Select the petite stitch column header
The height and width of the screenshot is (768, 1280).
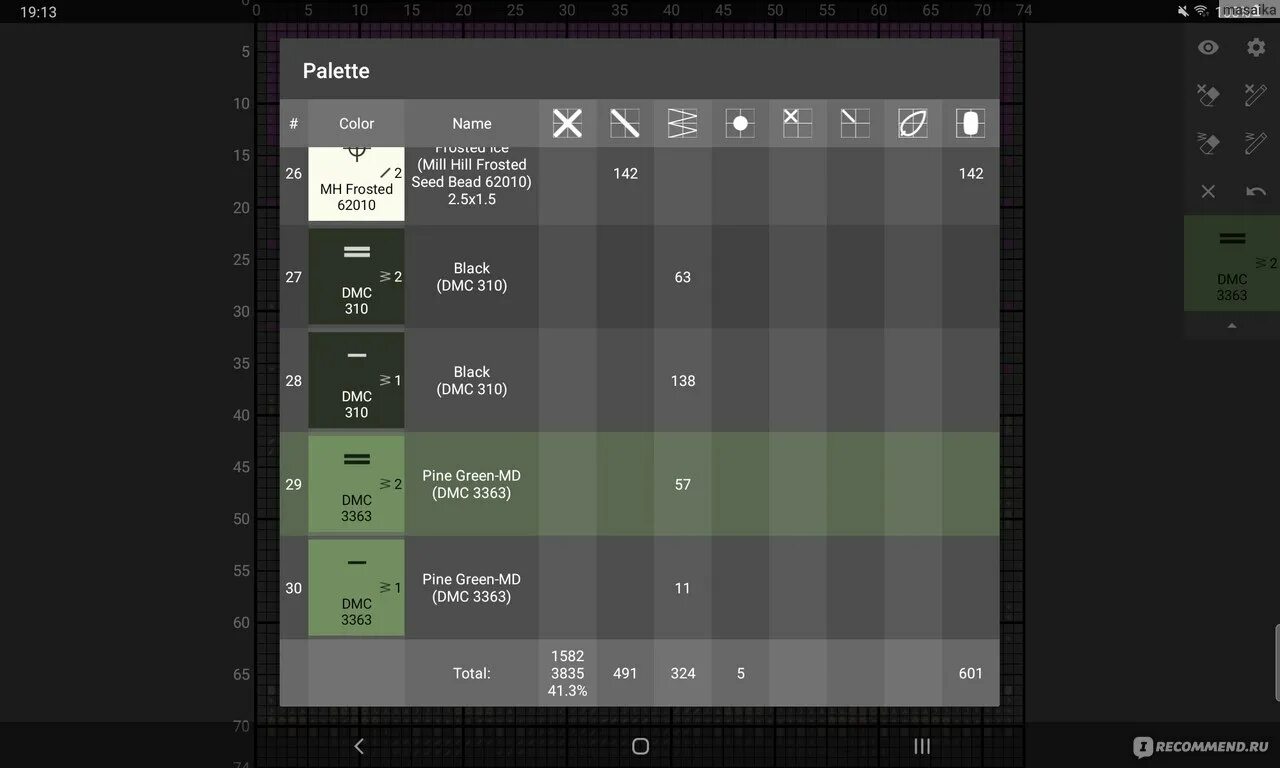(798, 123)
